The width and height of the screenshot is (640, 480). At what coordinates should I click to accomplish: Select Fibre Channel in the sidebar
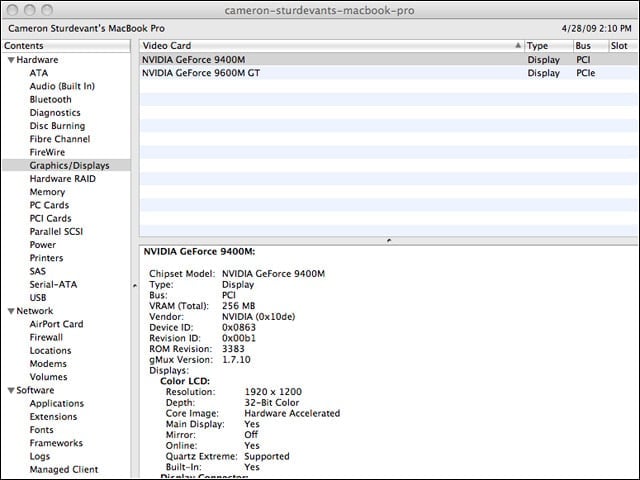click(x=60, y=139)
